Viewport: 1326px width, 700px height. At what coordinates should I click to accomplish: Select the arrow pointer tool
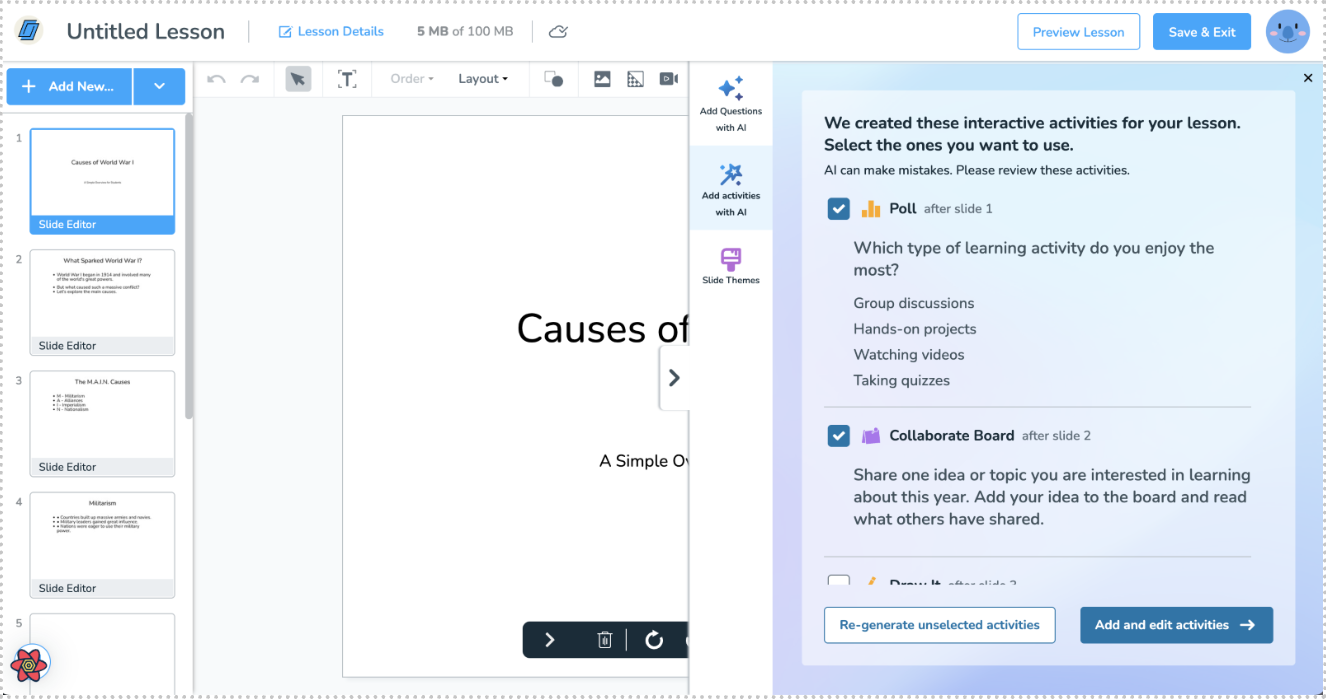click(298, 79)
